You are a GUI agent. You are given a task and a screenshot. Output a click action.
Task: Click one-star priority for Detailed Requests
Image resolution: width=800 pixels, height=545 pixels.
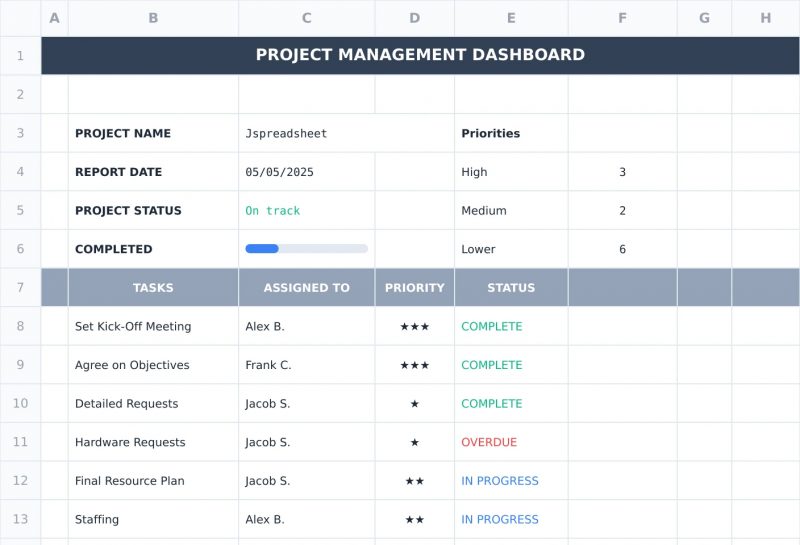(415, 403)
